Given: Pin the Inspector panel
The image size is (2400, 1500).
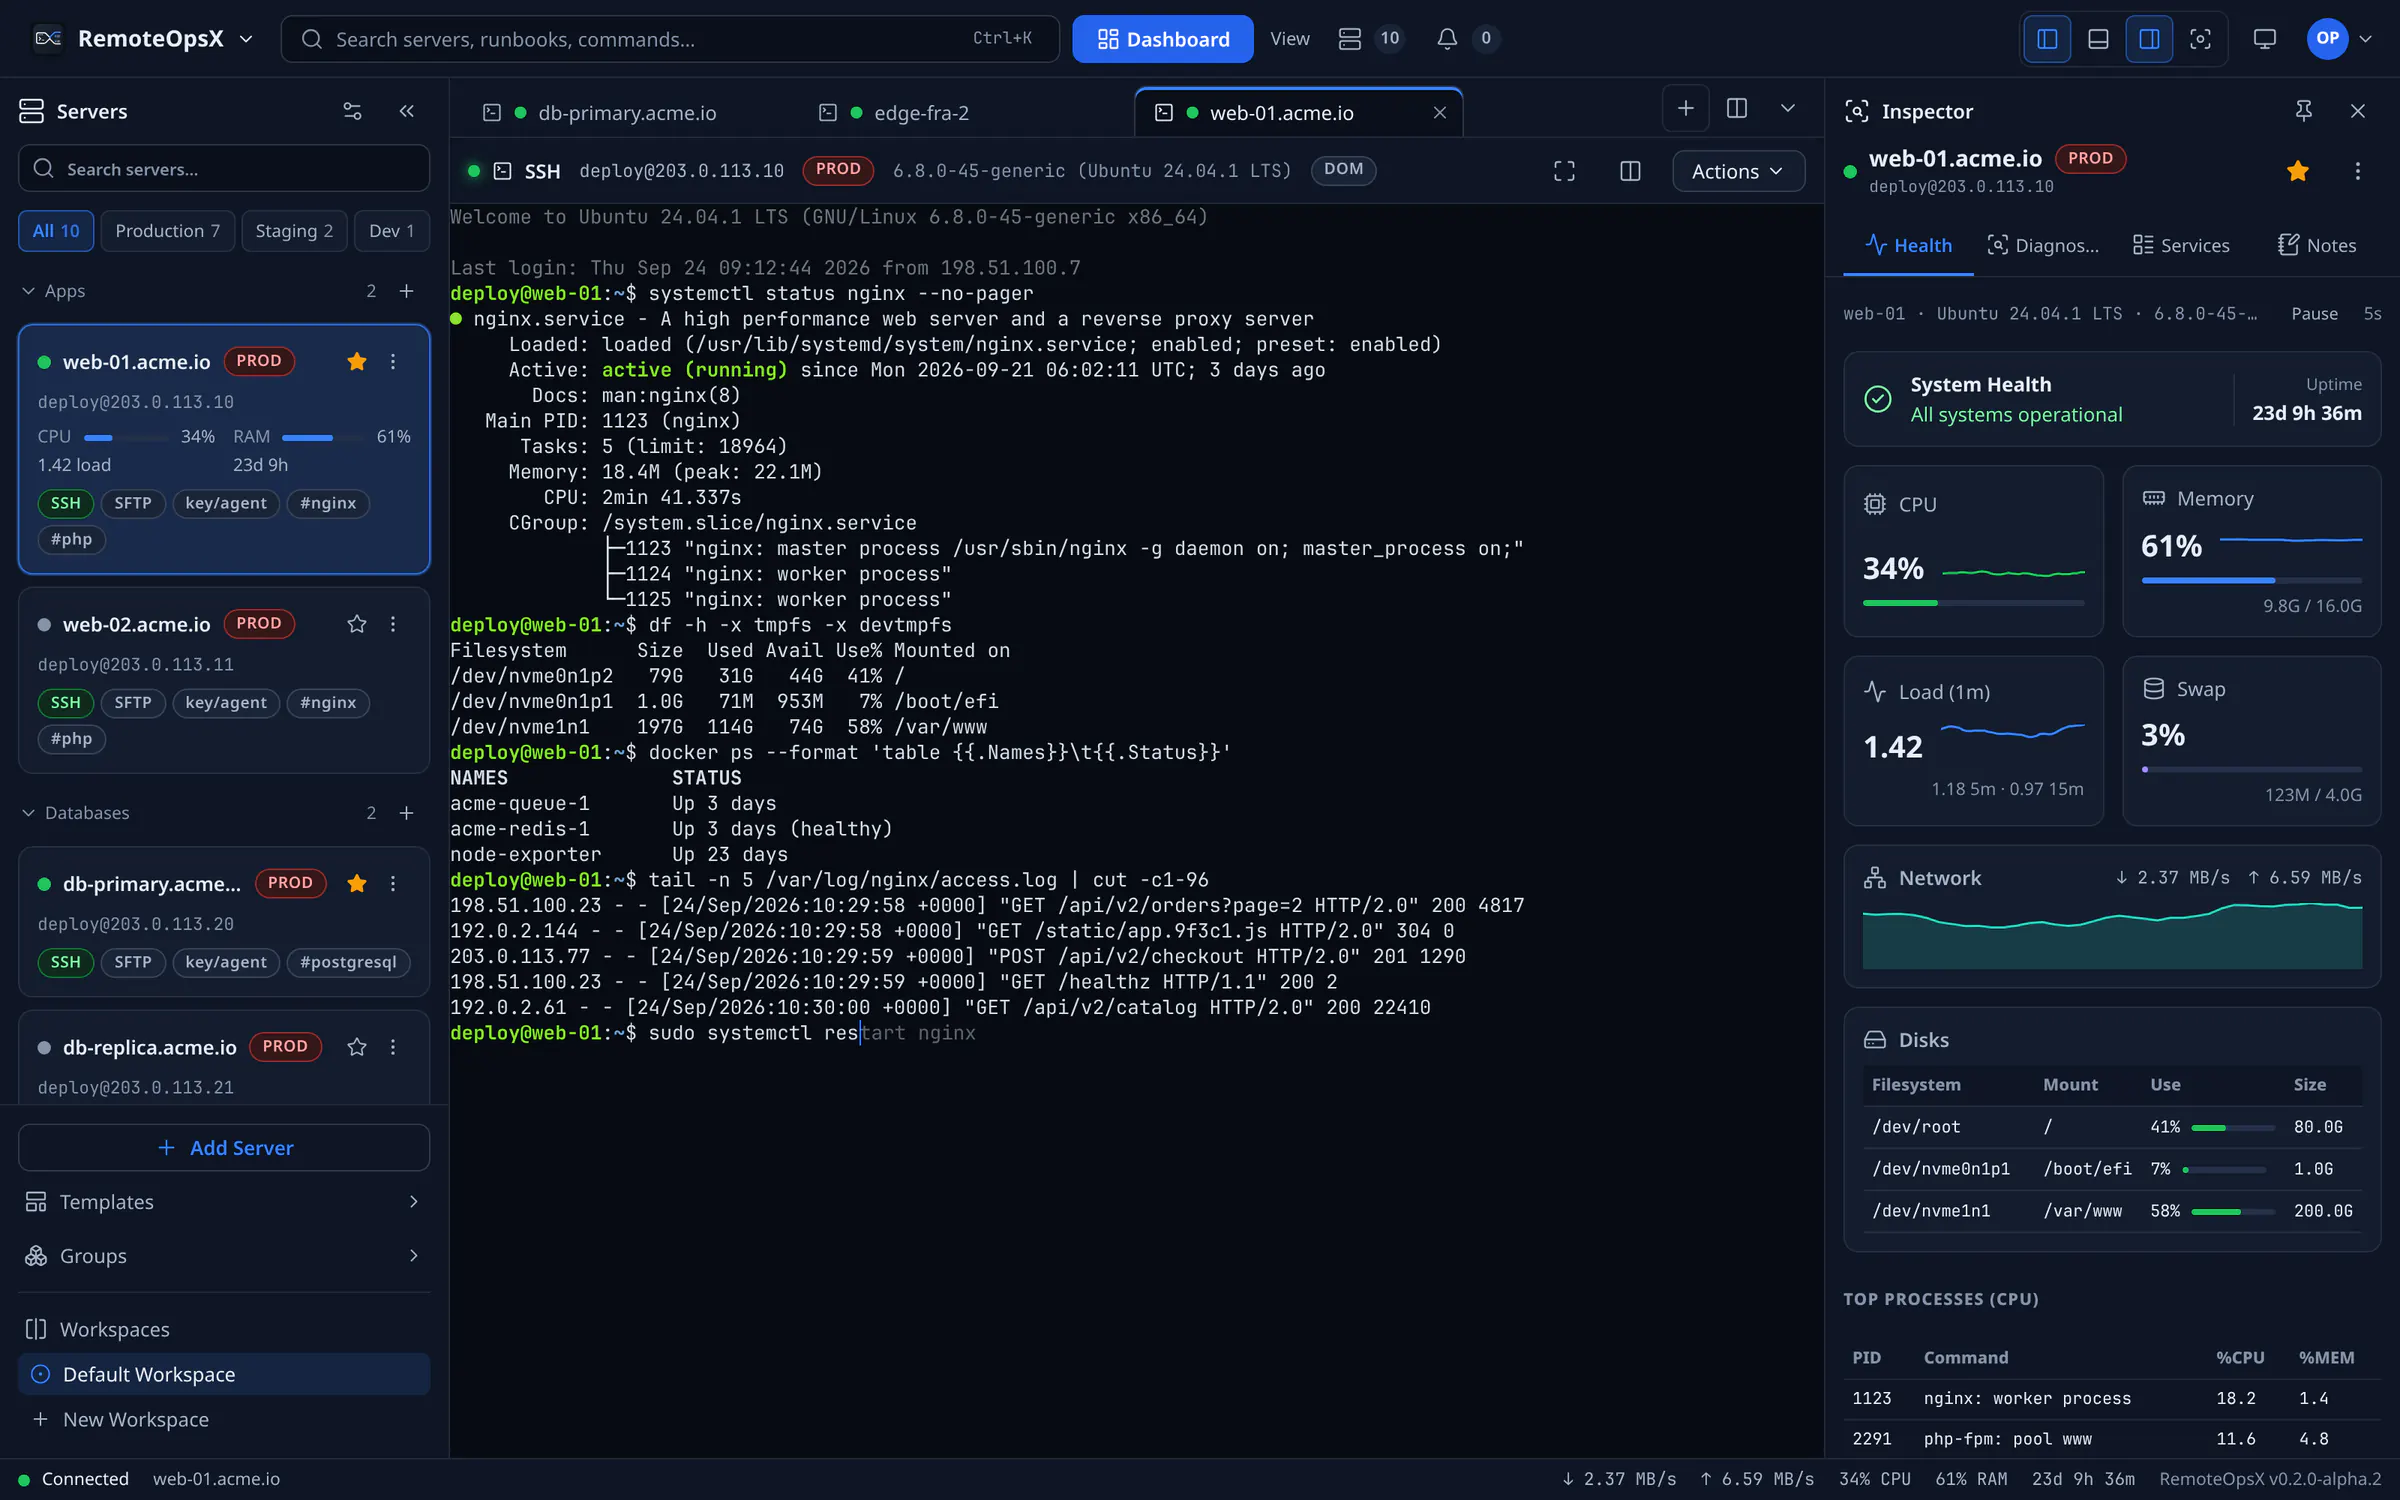Looking at the screenshot, I should tap(2304, 111).
